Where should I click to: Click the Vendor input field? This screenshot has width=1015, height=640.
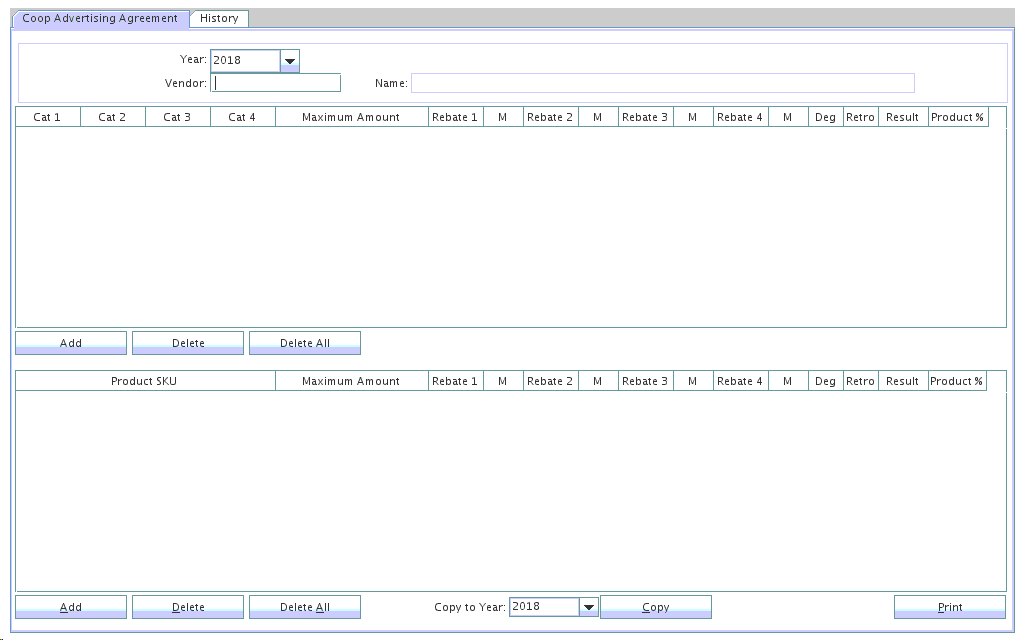[276, 83]
